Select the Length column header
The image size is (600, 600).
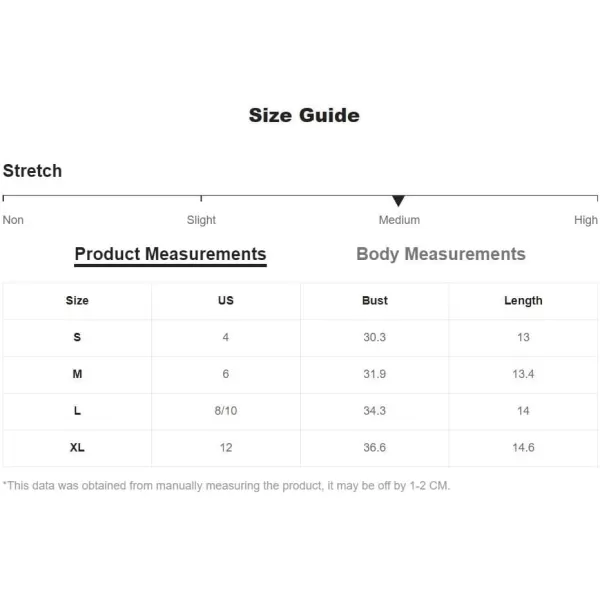pos(523,301)
